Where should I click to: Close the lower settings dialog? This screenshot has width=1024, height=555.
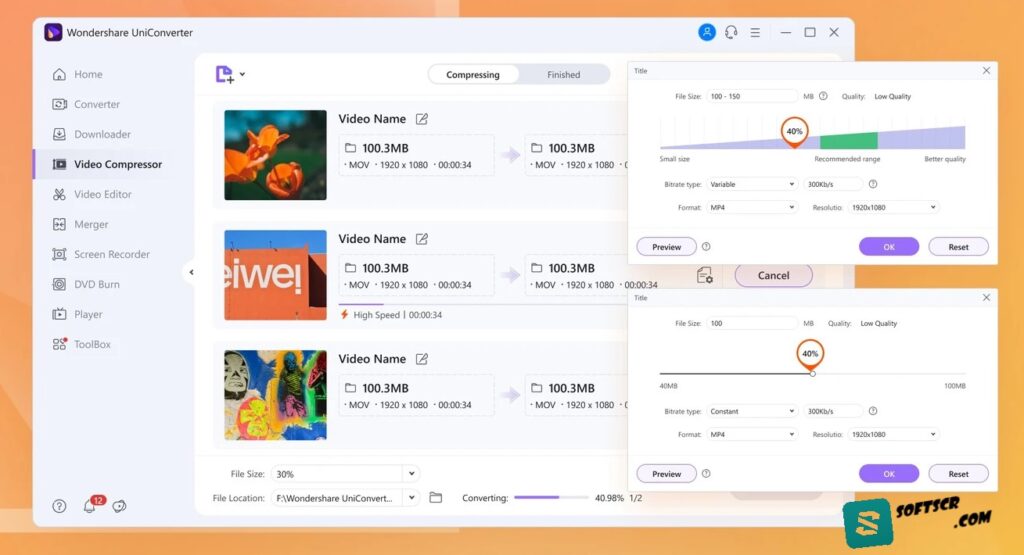986,298
